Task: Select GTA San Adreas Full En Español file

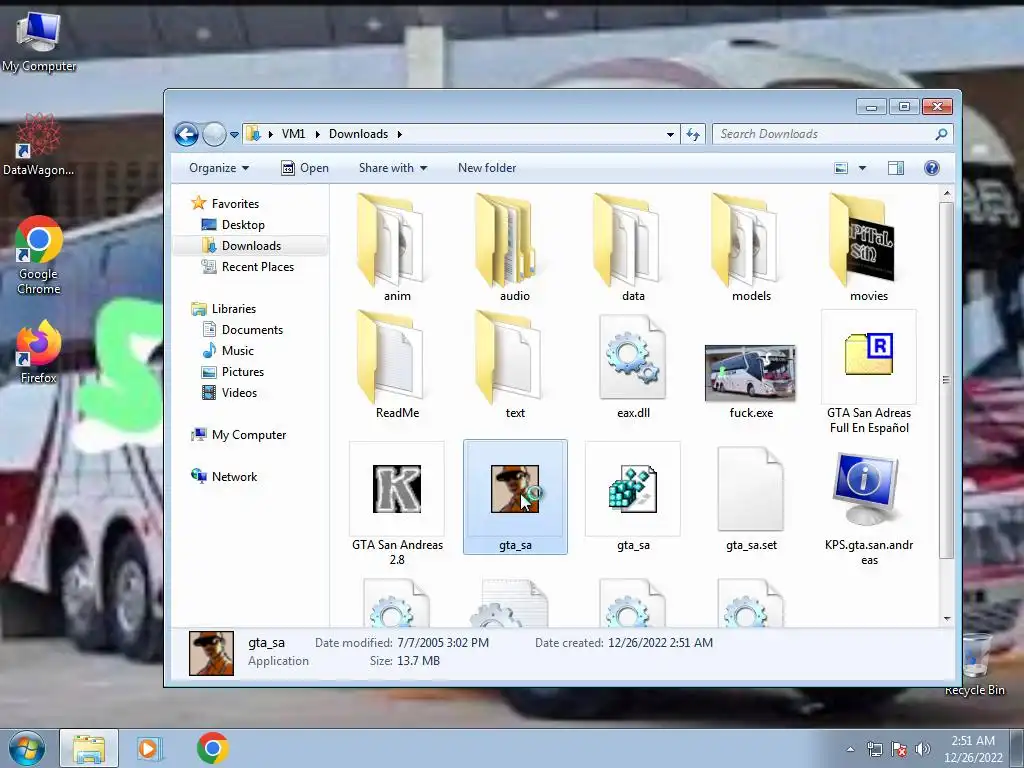Action: [869, 372]
